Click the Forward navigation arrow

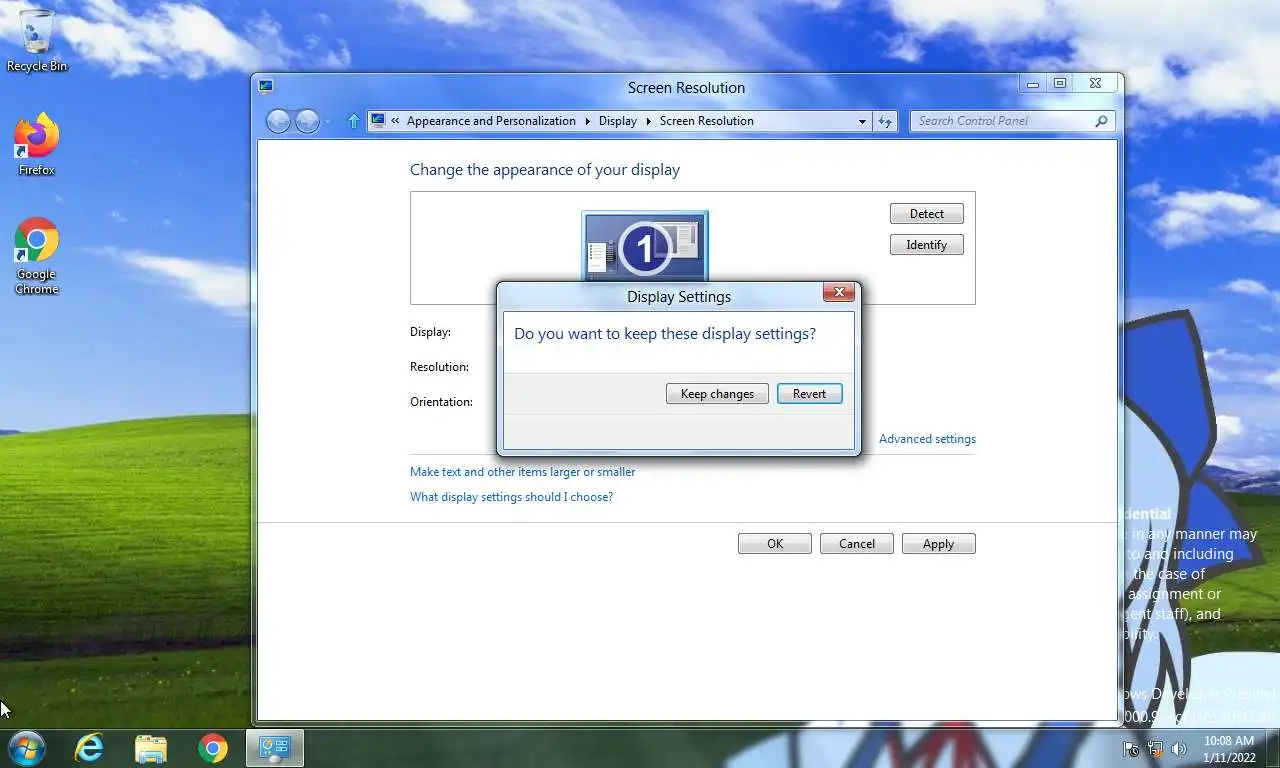click(307, 121)
